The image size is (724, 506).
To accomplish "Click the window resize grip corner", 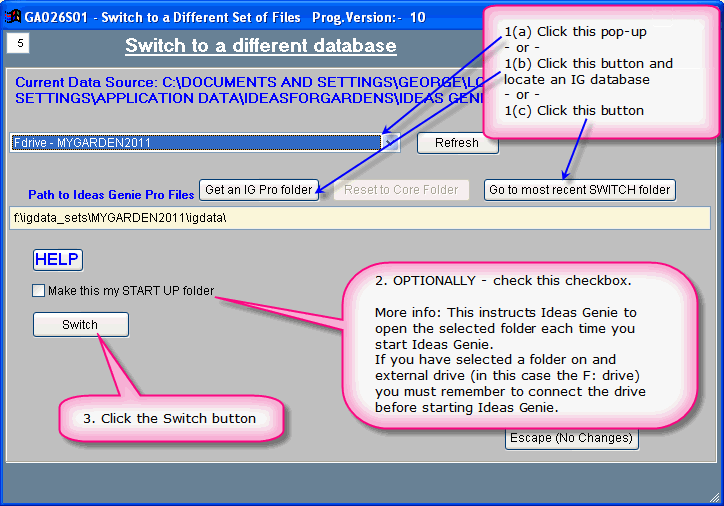I will tap(715, 497).
